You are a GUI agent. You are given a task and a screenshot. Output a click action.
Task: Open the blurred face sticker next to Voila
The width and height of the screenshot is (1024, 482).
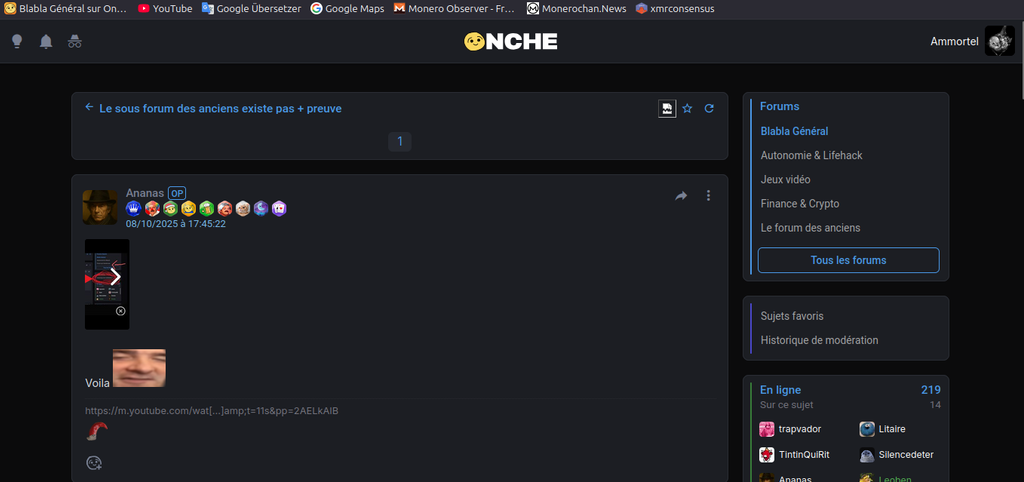click(x=139, y=368)
